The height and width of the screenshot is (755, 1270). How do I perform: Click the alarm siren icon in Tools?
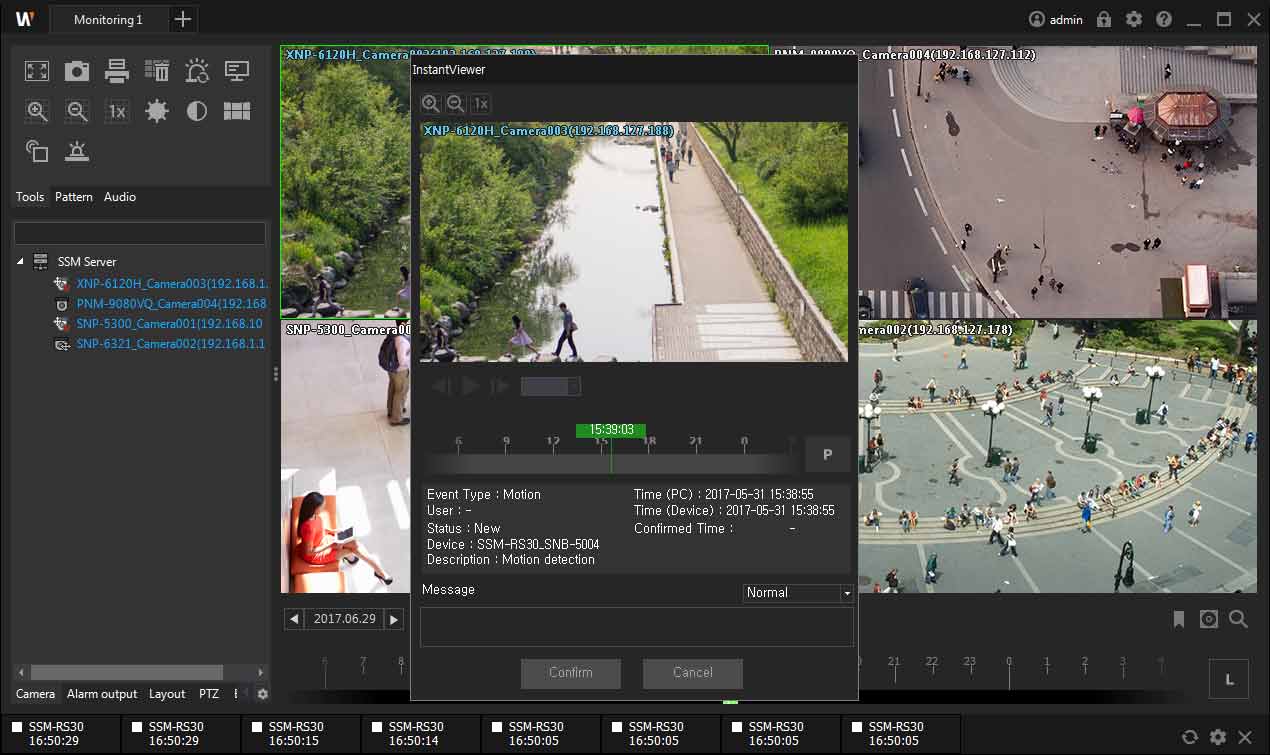(77, 151)
